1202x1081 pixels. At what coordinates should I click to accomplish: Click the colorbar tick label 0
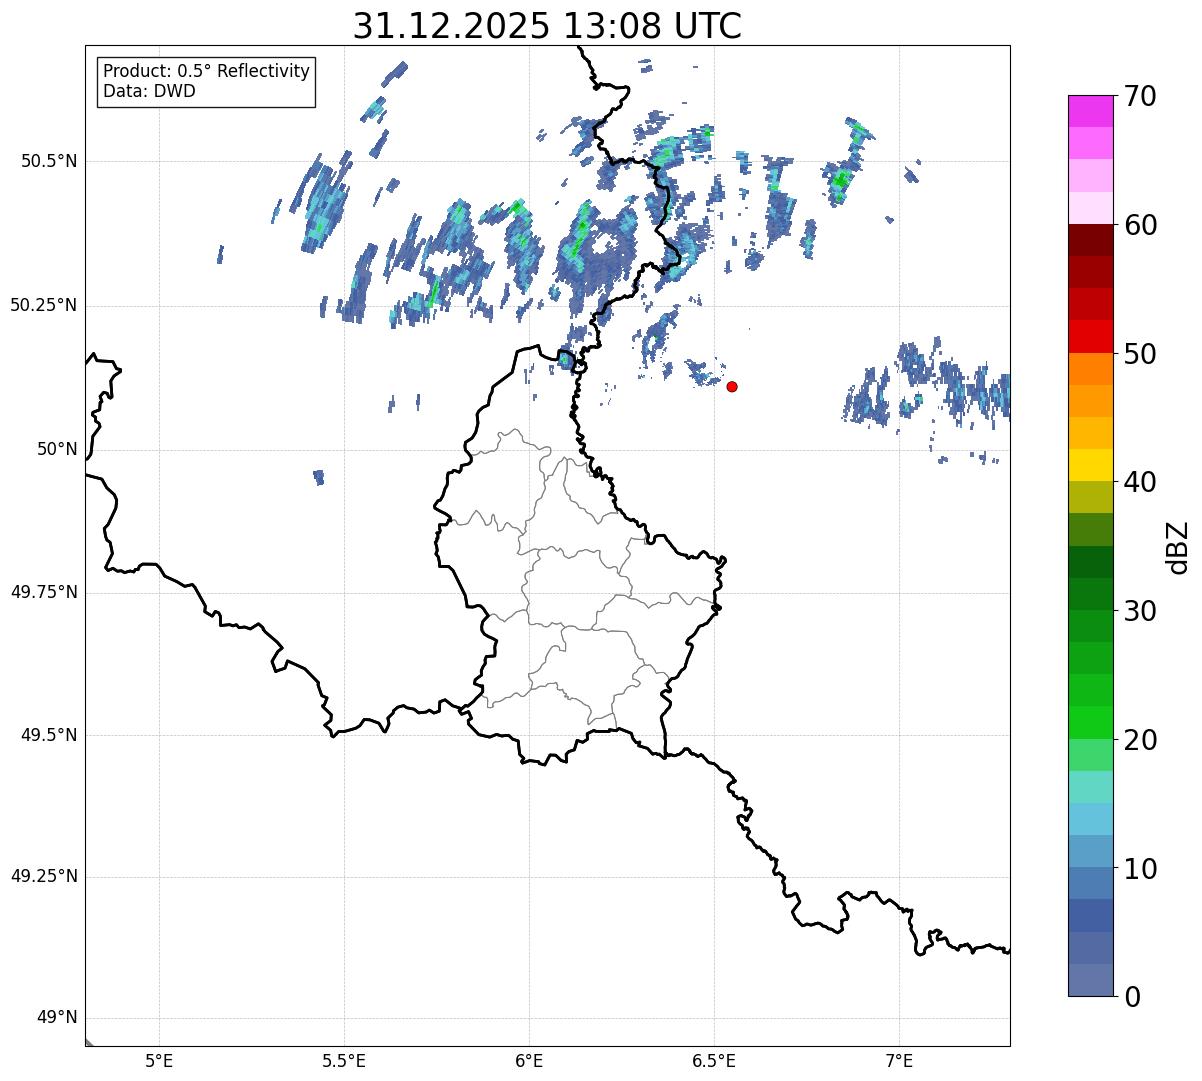(x=1132, y=997)
